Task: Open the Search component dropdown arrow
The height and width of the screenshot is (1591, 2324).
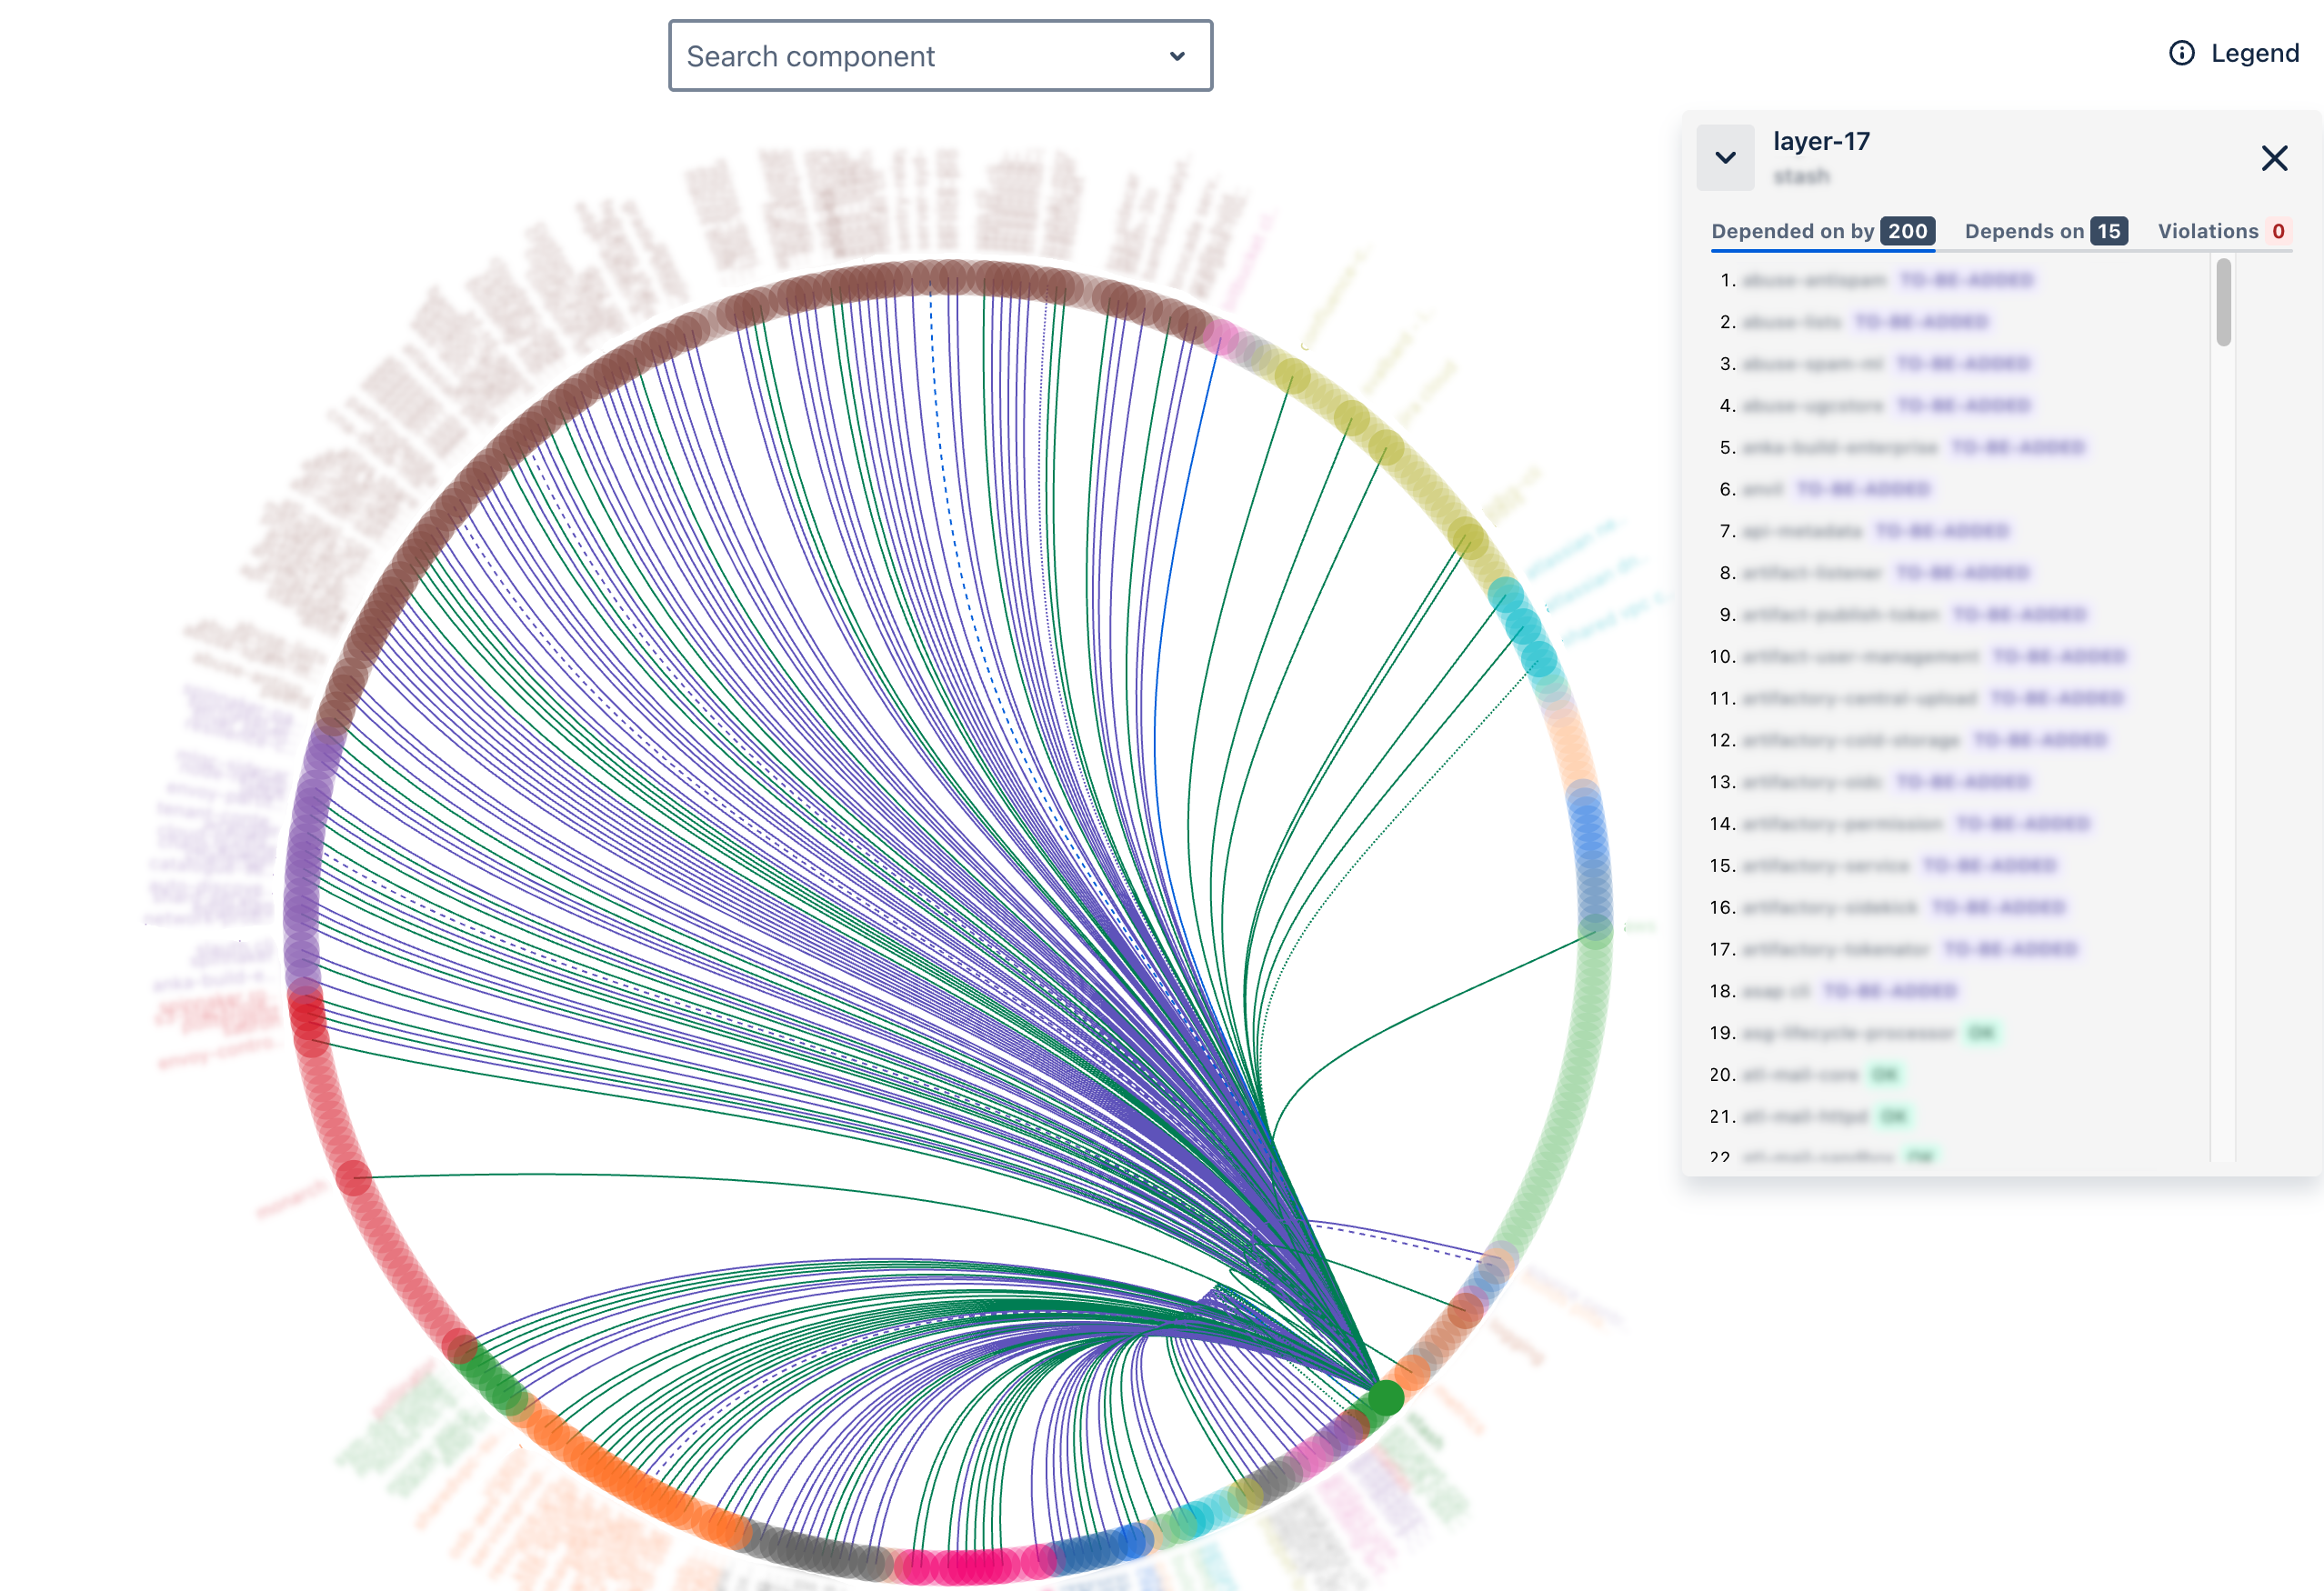Action: [1177, 56]
